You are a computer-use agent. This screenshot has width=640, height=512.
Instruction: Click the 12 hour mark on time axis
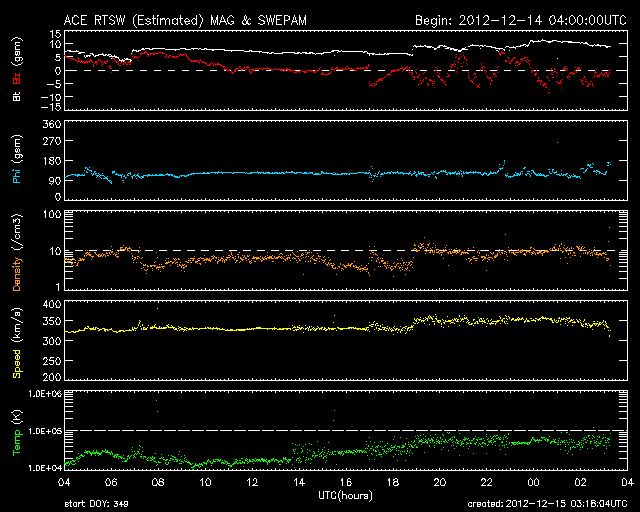tap(252, 482)
